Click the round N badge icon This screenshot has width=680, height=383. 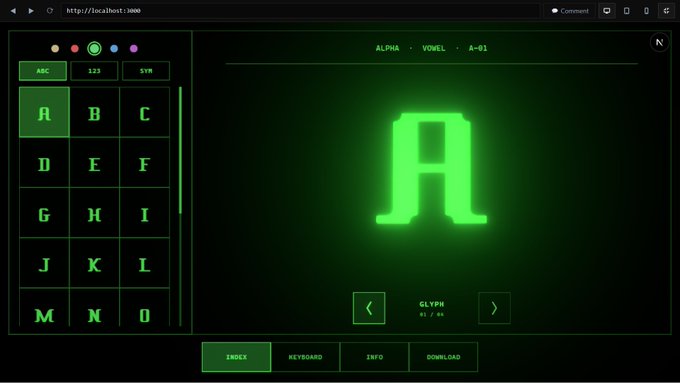659,42
